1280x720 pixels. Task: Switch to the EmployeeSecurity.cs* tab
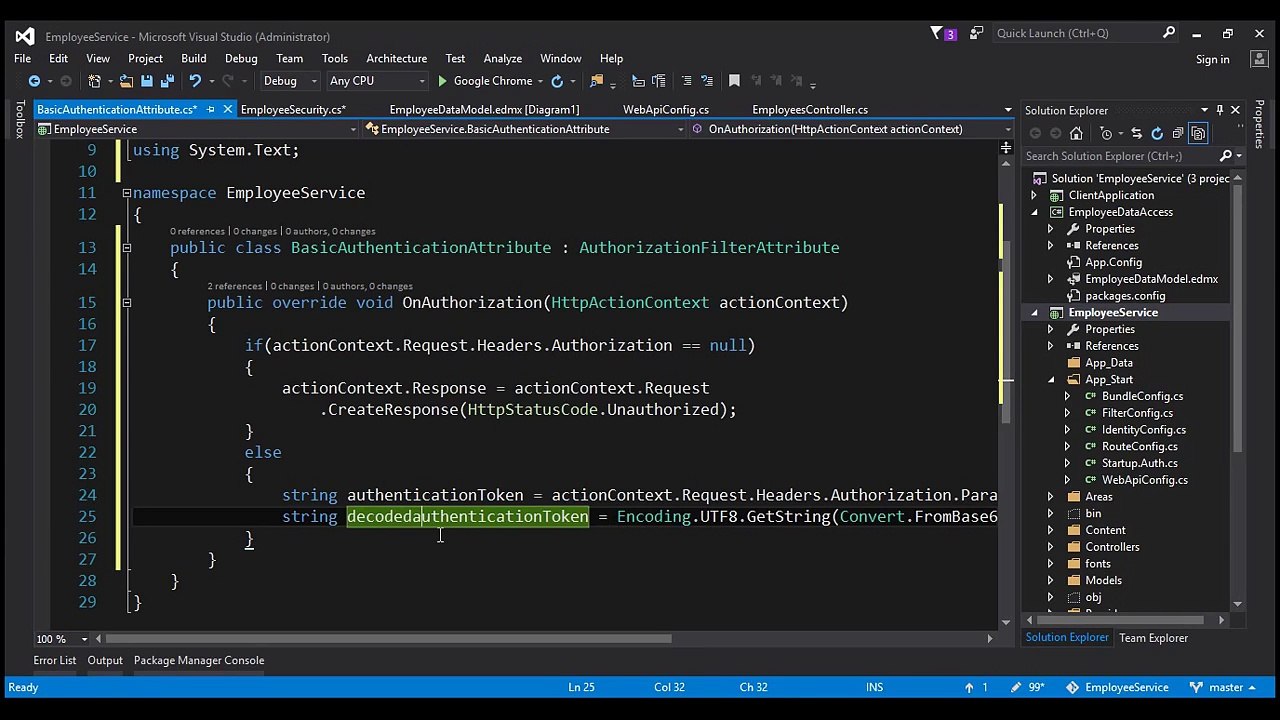(293, 110)
